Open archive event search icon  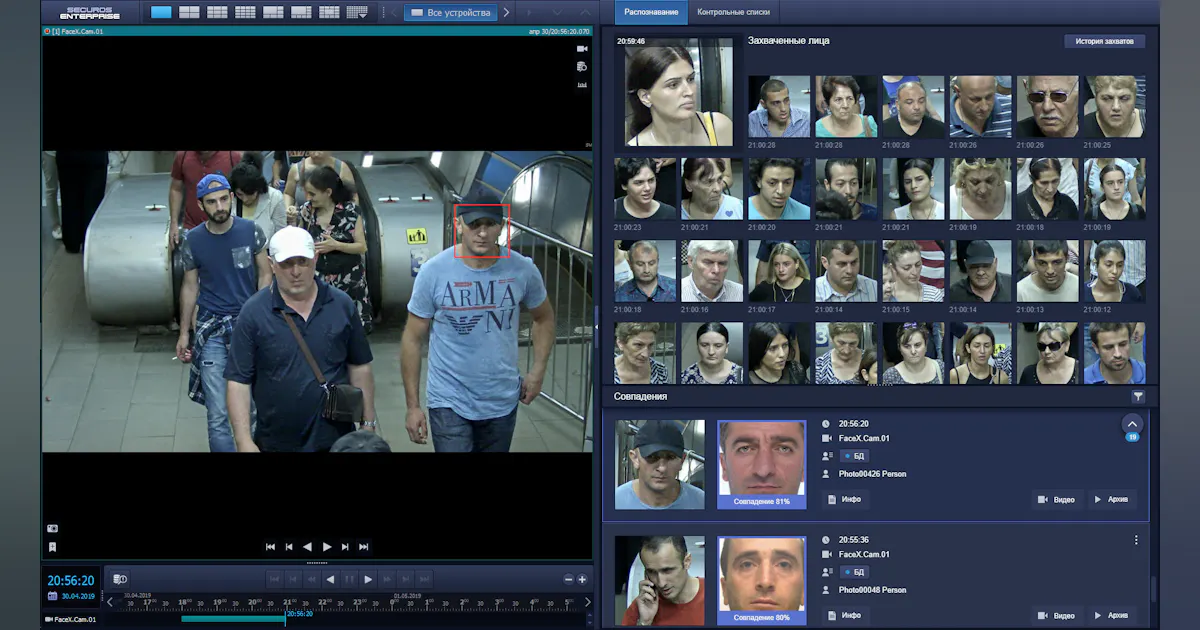pyautogui.click(x=119, y=579)
